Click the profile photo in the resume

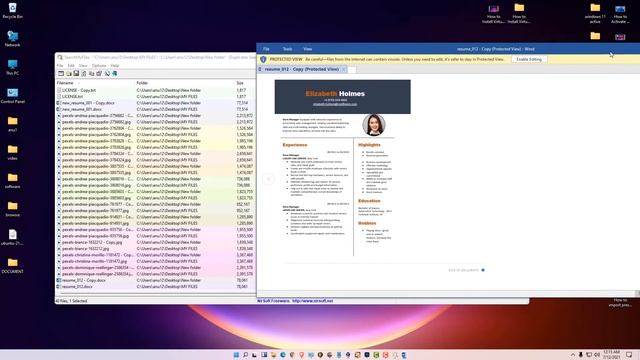pyautogui.click(x=373, y=125)
